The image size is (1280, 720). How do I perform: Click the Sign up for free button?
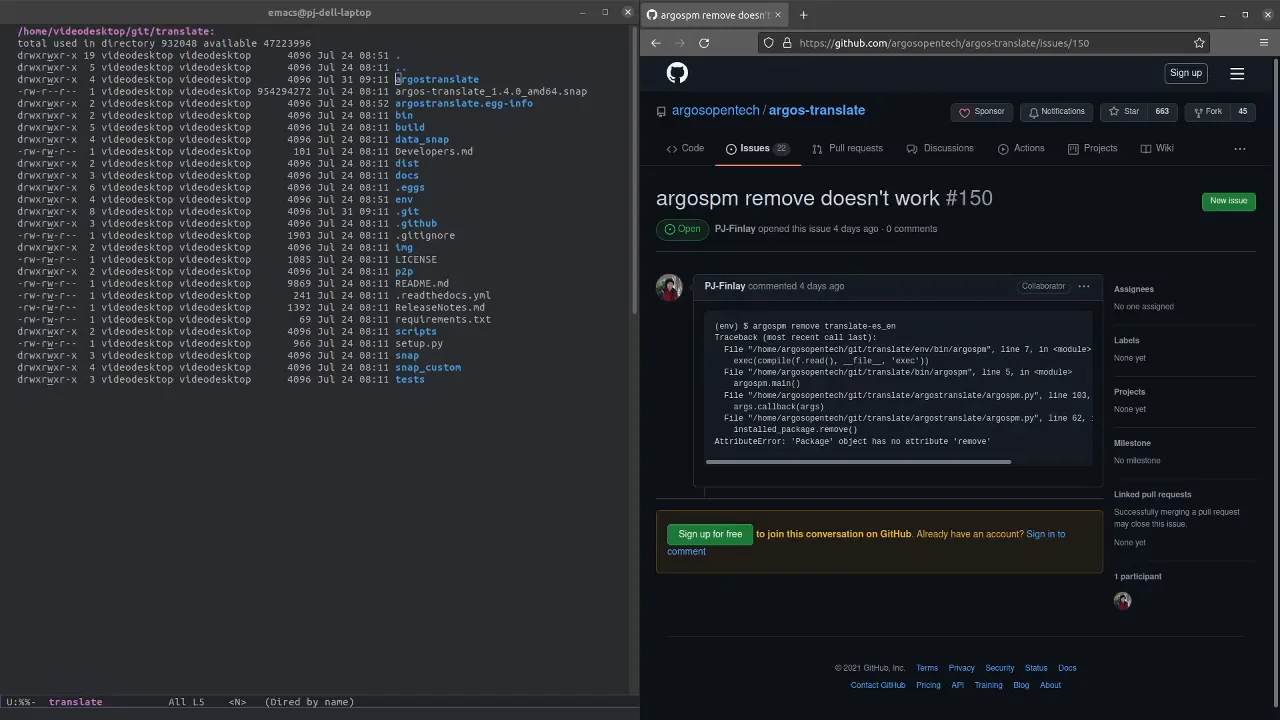pos(710,534)
